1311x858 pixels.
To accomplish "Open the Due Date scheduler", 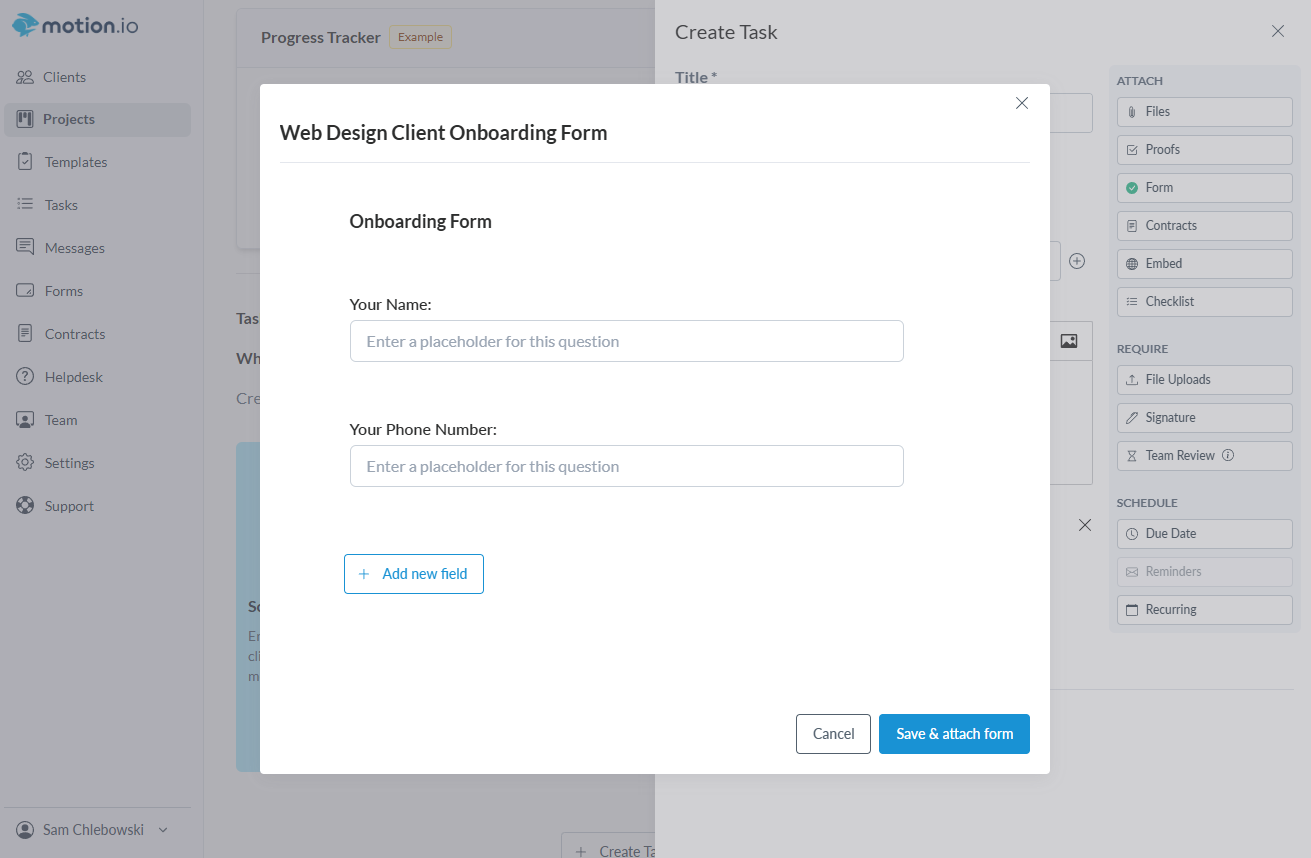I will click(x=1204, y=534).
